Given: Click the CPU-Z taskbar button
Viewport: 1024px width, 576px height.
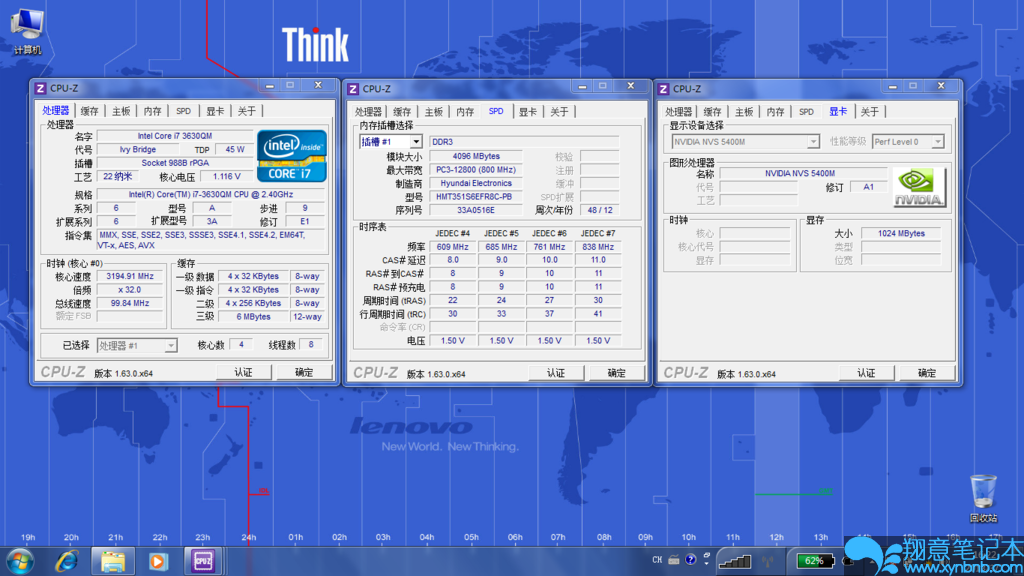Looking at the screenshot, I should coord(202,561).
